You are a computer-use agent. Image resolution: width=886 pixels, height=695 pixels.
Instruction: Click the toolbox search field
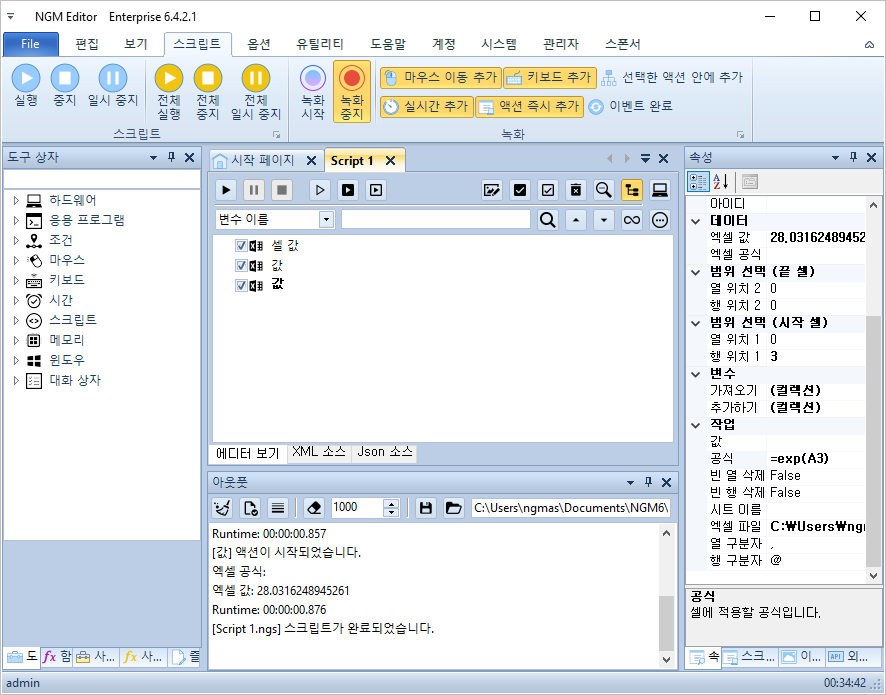pyautogui.click(x=102, y=180)
